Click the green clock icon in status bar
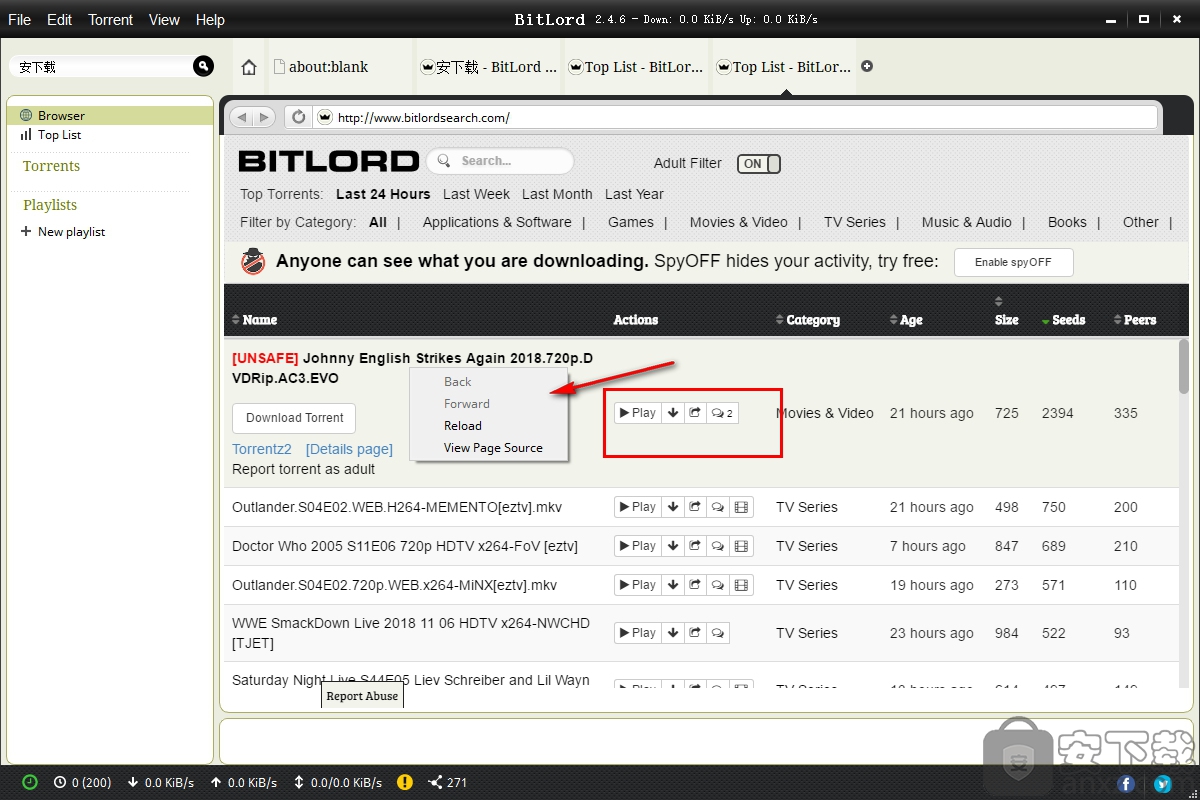 coord(30,782)
